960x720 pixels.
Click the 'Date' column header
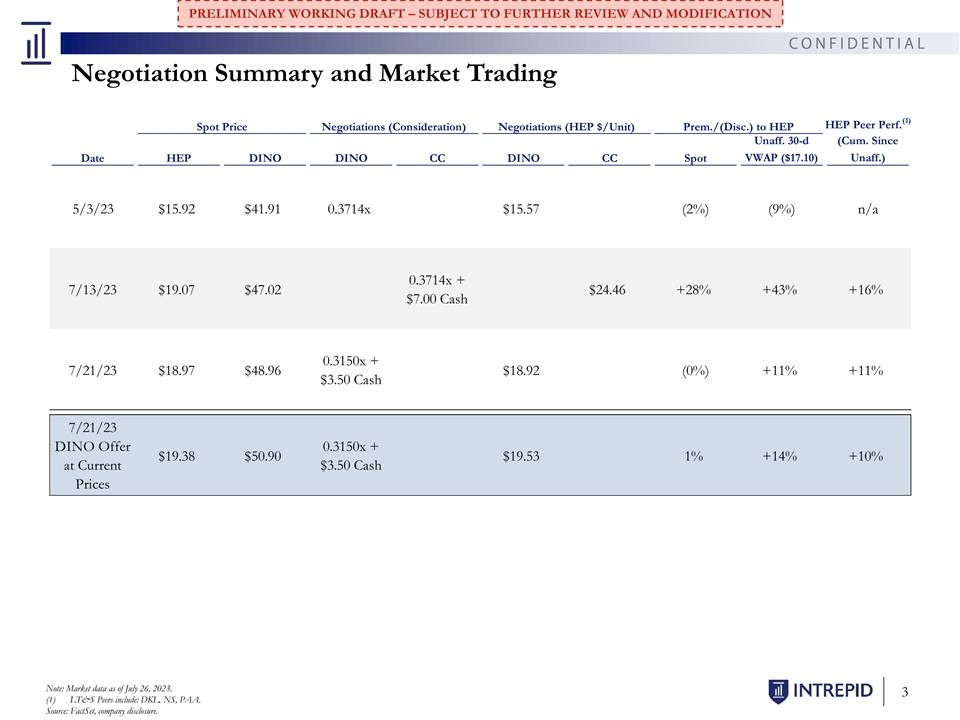[92, 158]
